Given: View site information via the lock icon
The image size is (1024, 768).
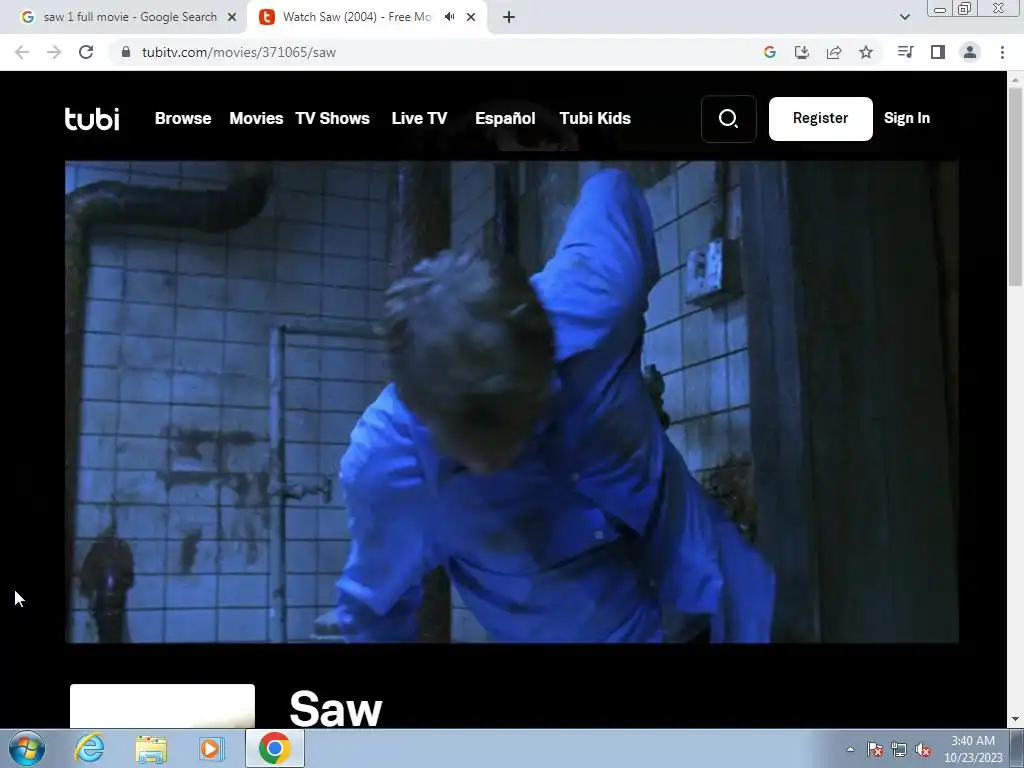Looking at the screenshot, I should point(126,52).
